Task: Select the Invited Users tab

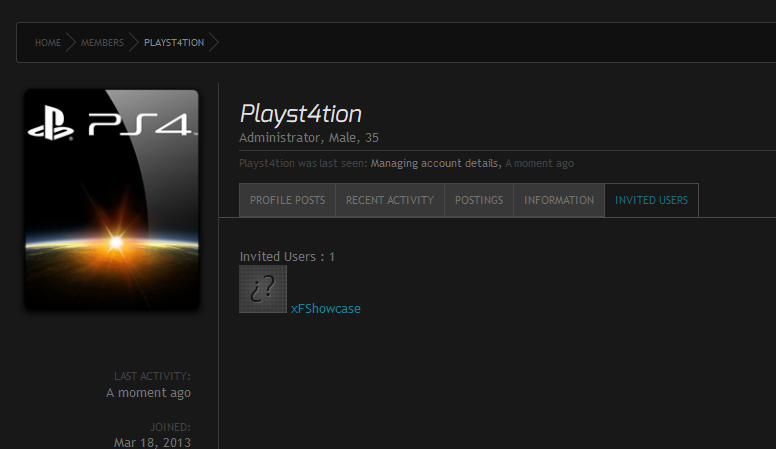Action: click(651, 200)
